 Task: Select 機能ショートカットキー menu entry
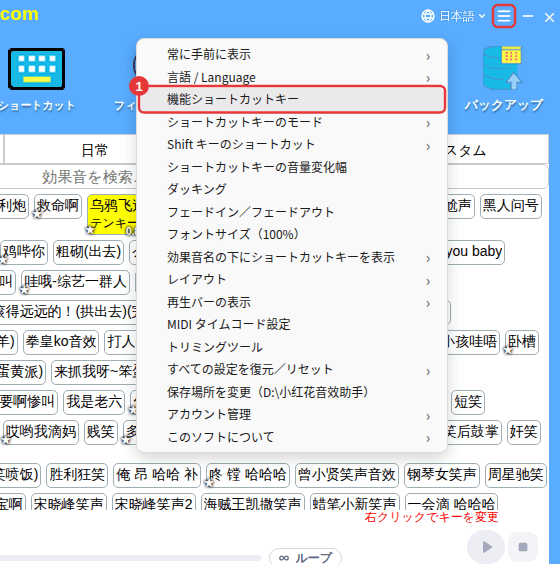click(x=292, y=99)
